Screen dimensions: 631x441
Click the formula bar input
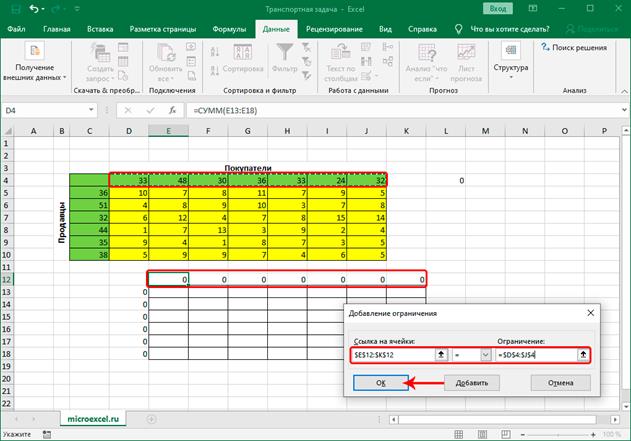(402, 110)
